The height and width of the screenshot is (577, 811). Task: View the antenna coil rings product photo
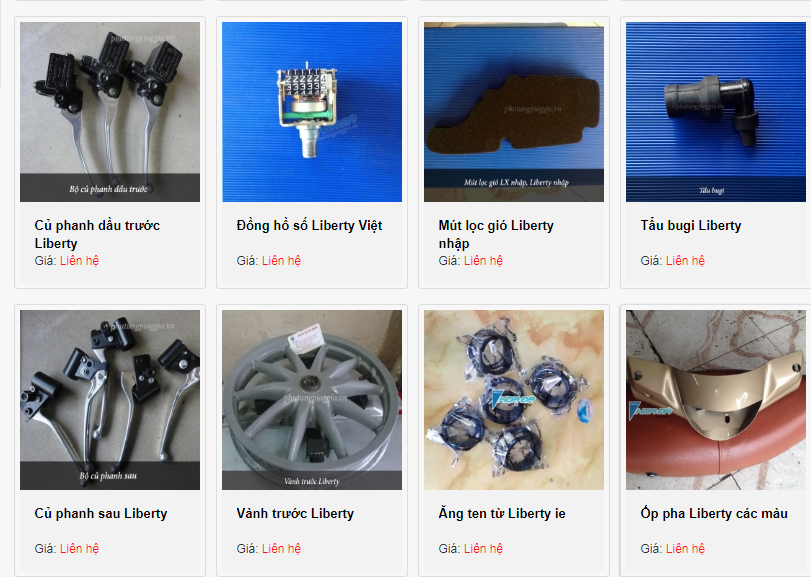[514, 400]
